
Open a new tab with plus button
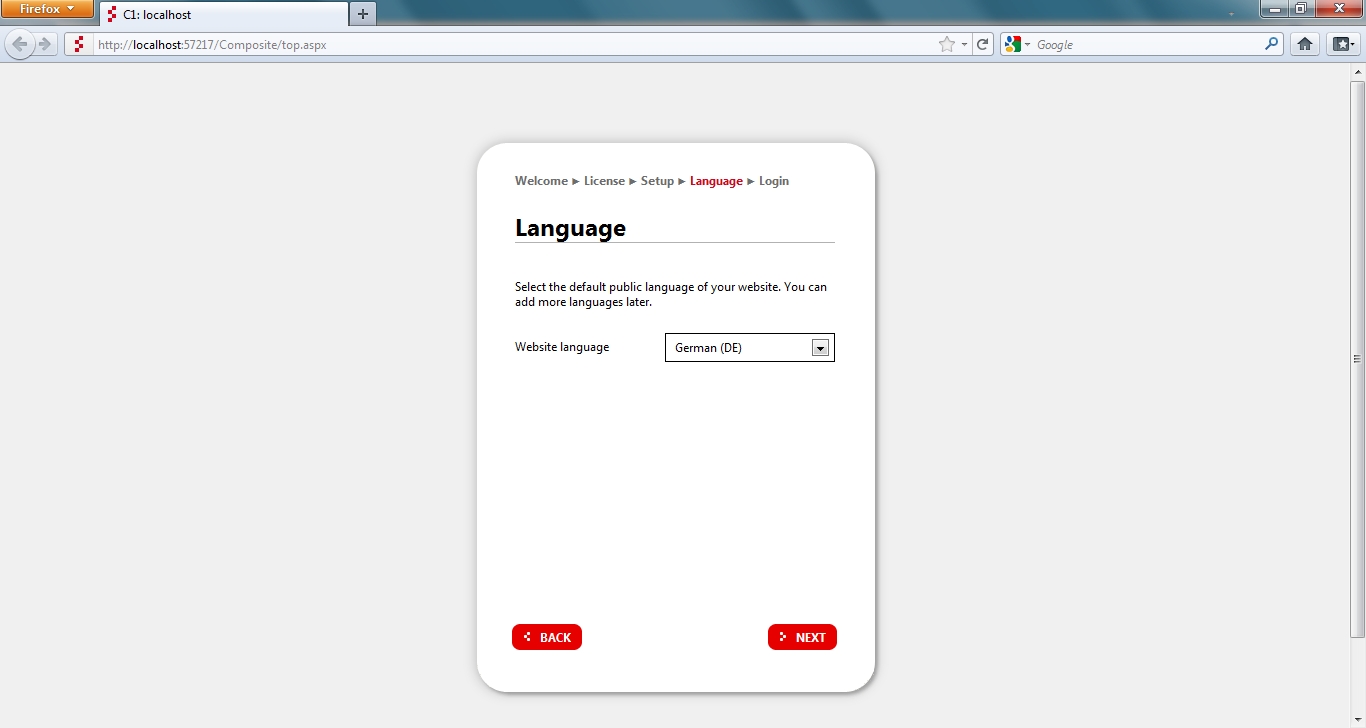point(363,14)
